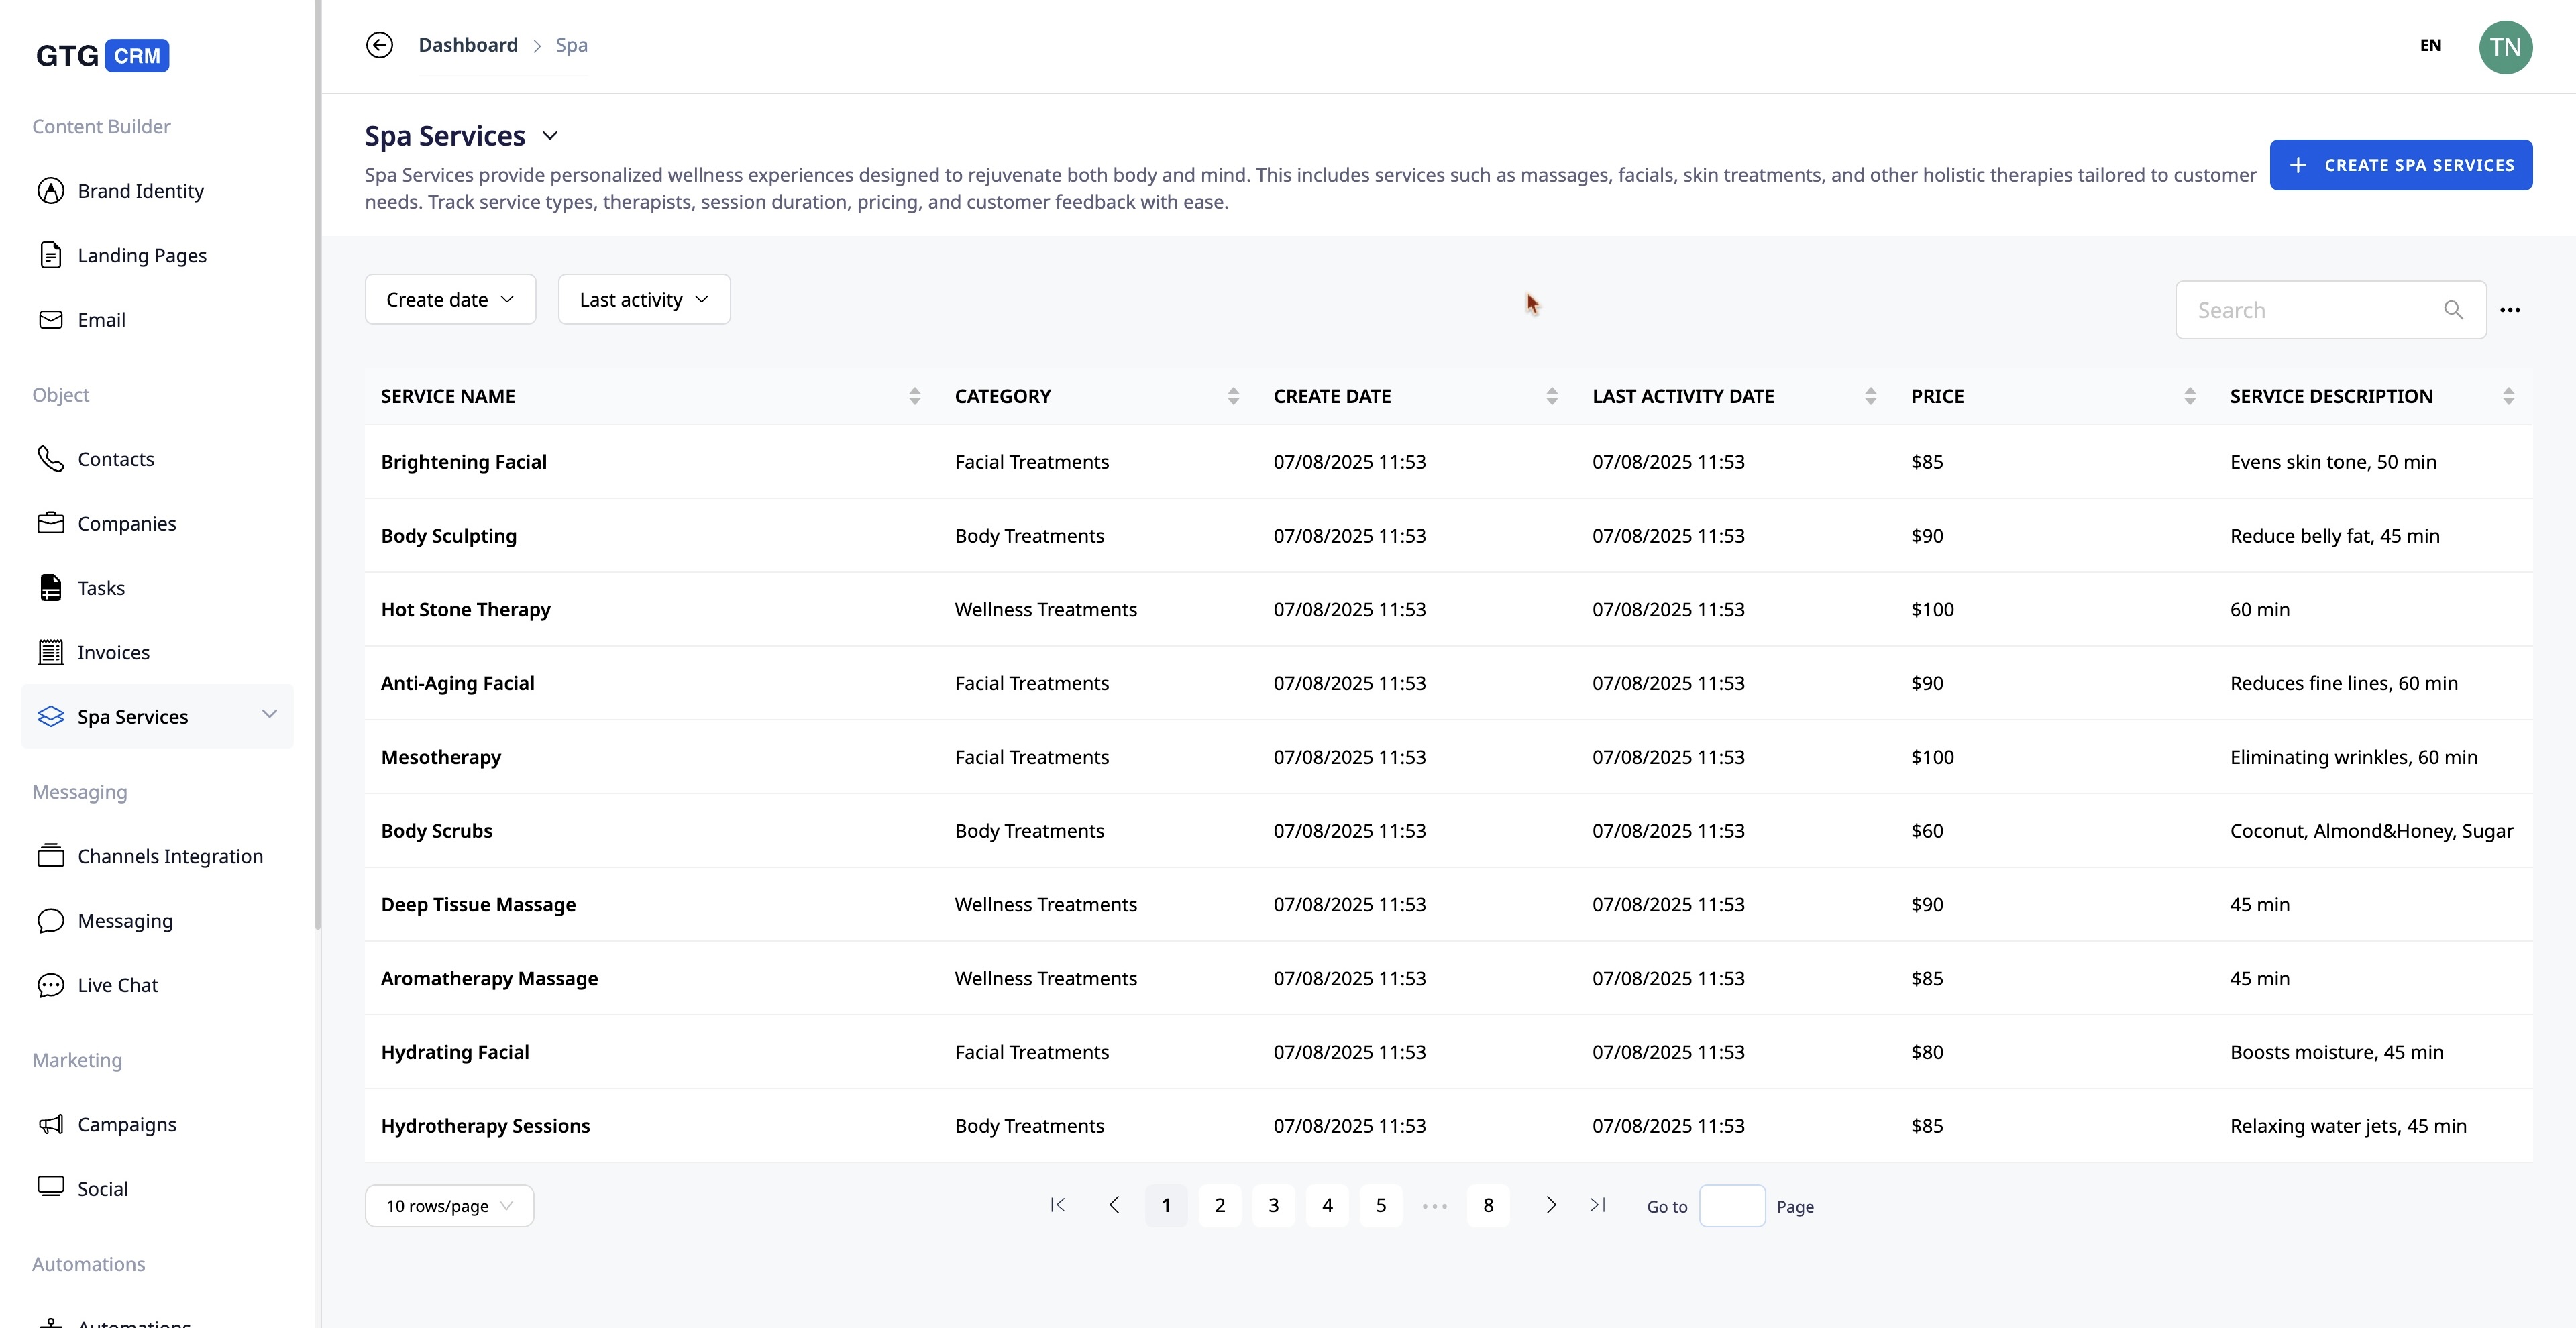Jump to last page arrow

pos(1597,1205)
